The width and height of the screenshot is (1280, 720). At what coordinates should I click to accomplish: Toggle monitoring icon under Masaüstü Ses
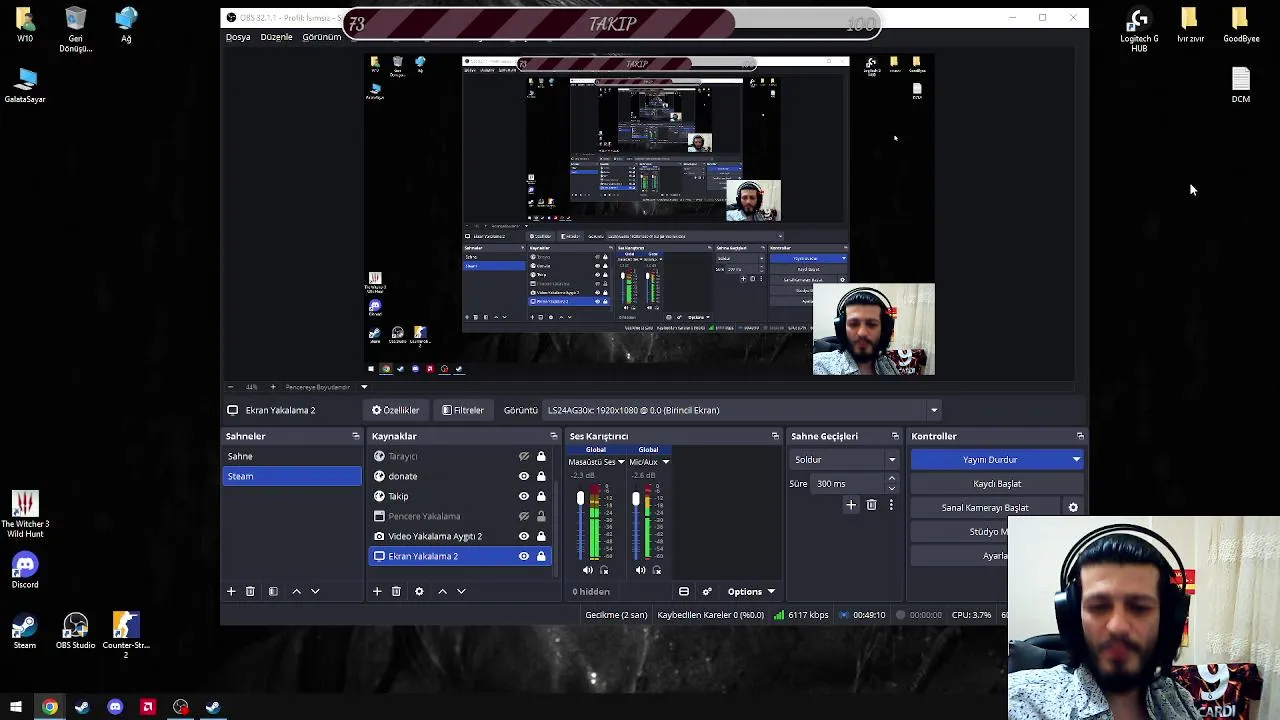click(604, 570)
